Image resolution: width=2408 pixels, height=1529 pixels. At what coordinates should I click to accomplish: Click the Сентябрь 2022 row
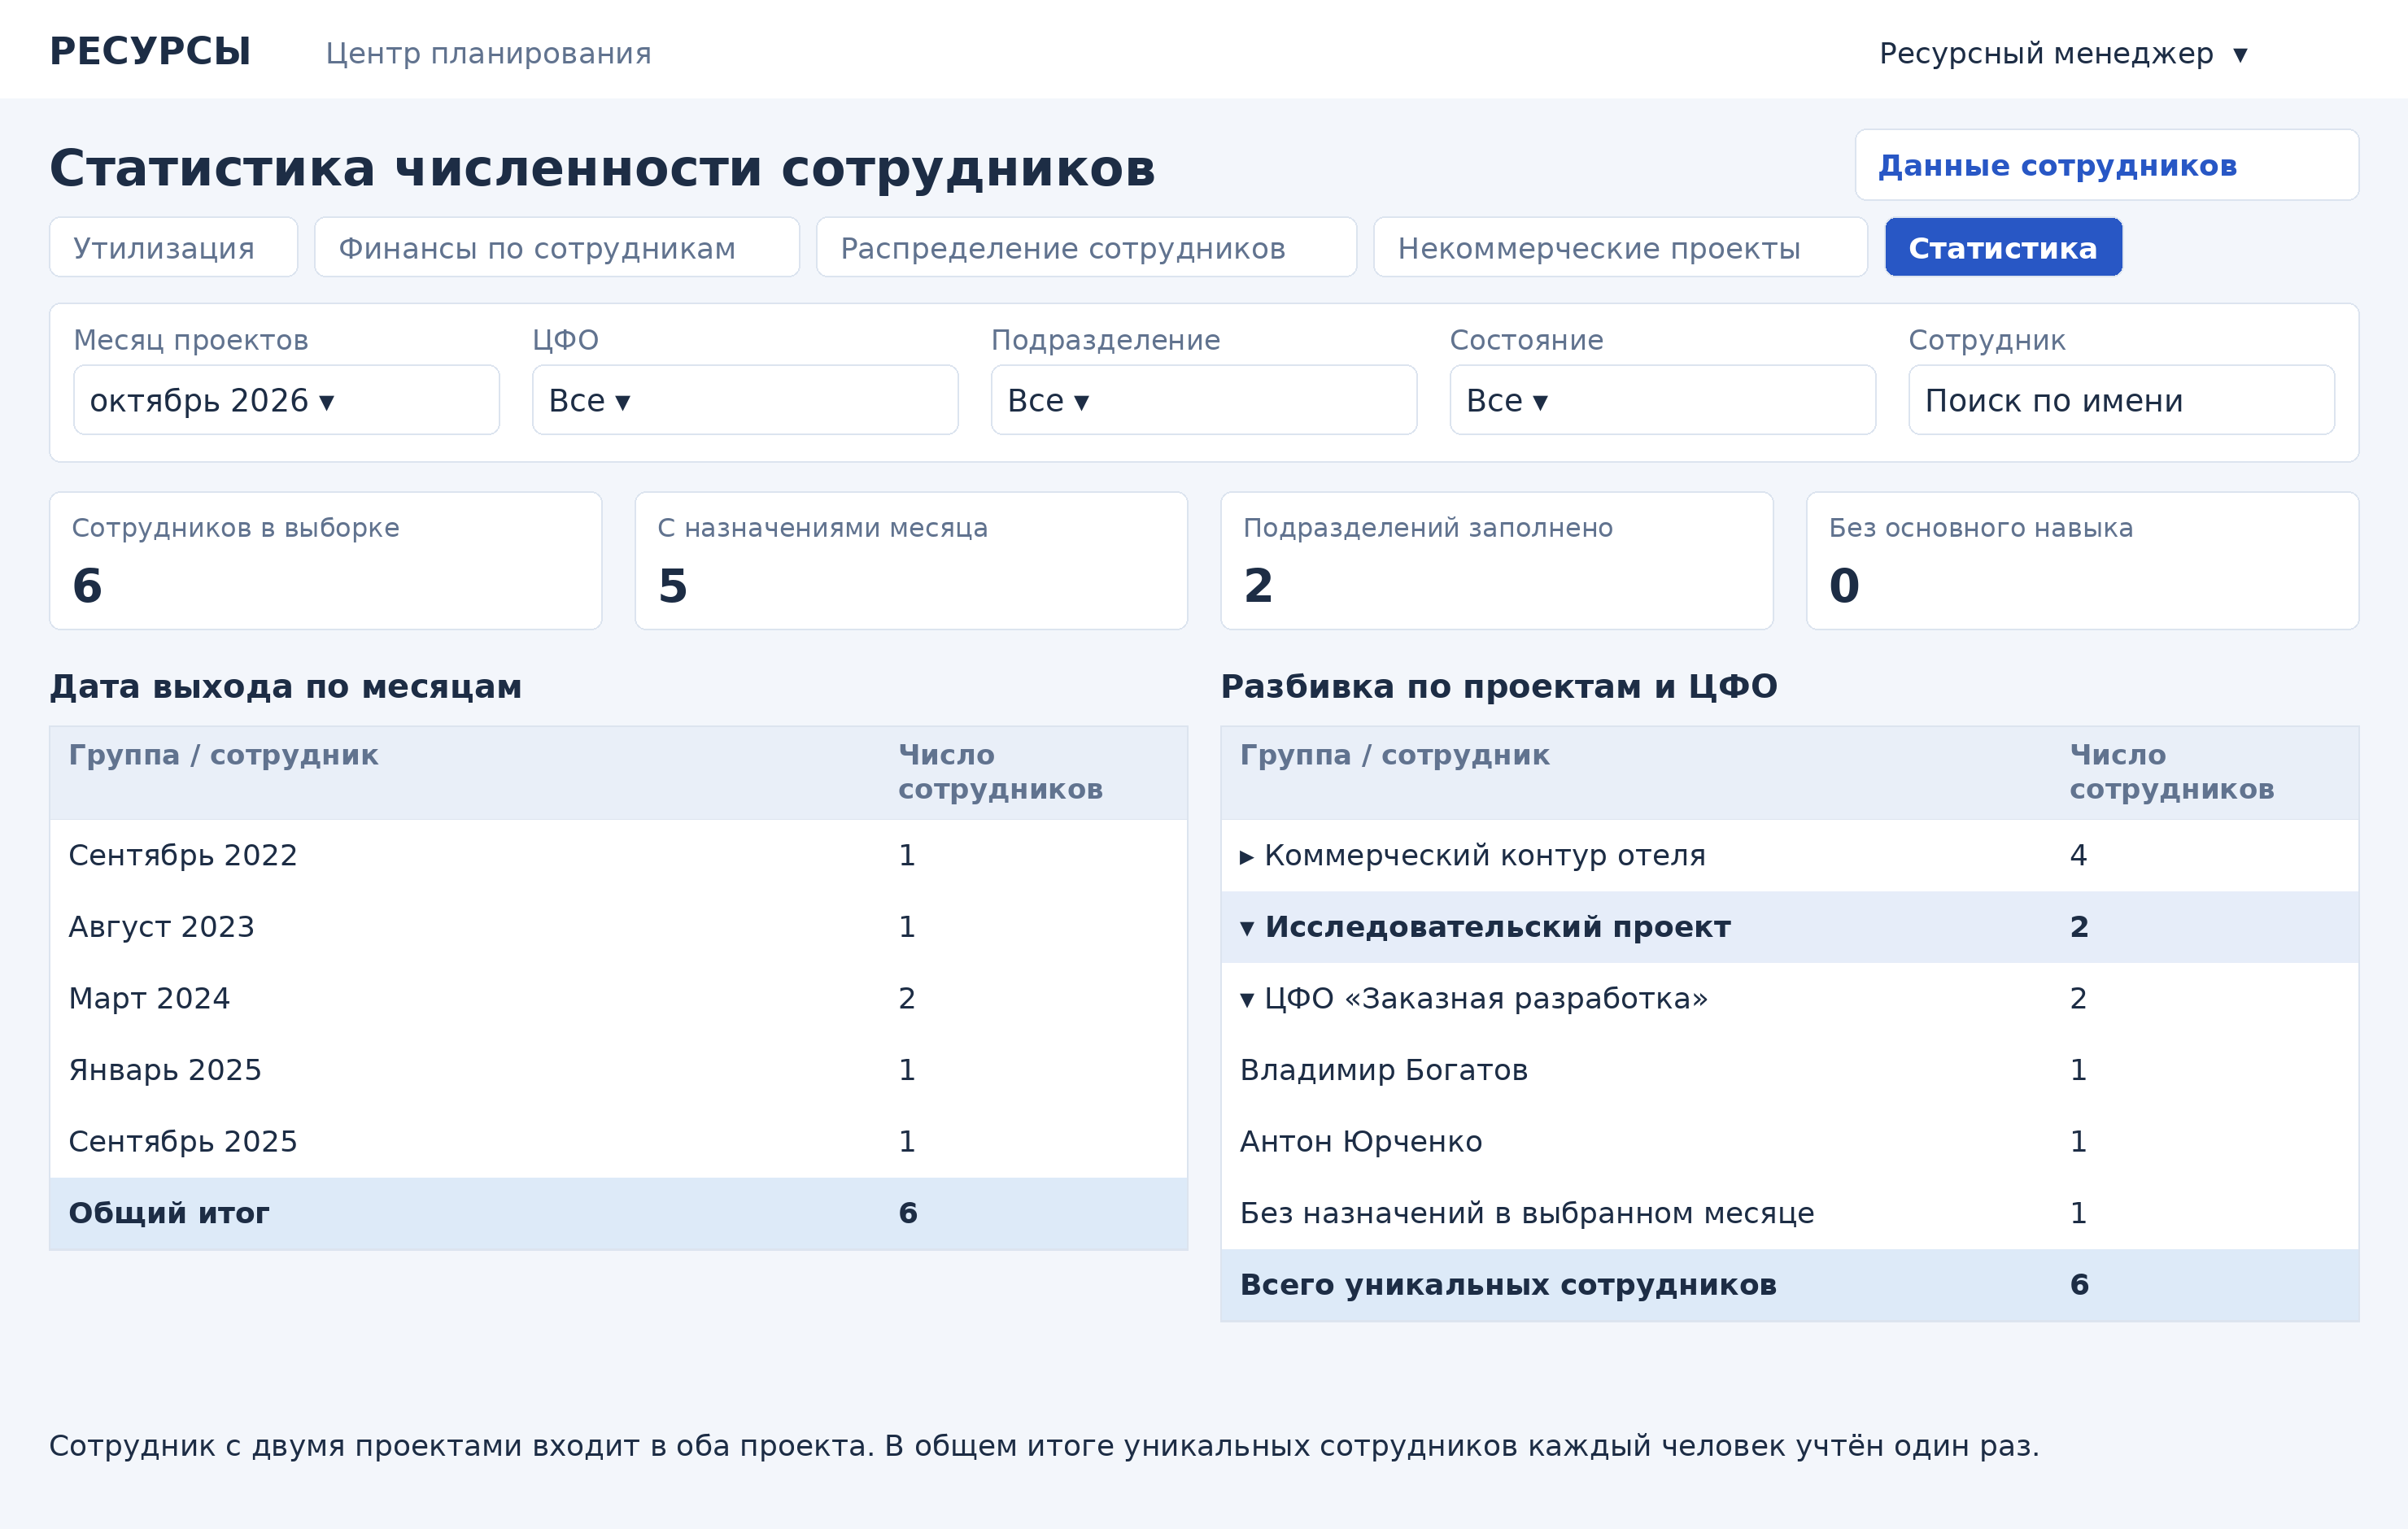(618, 855)
